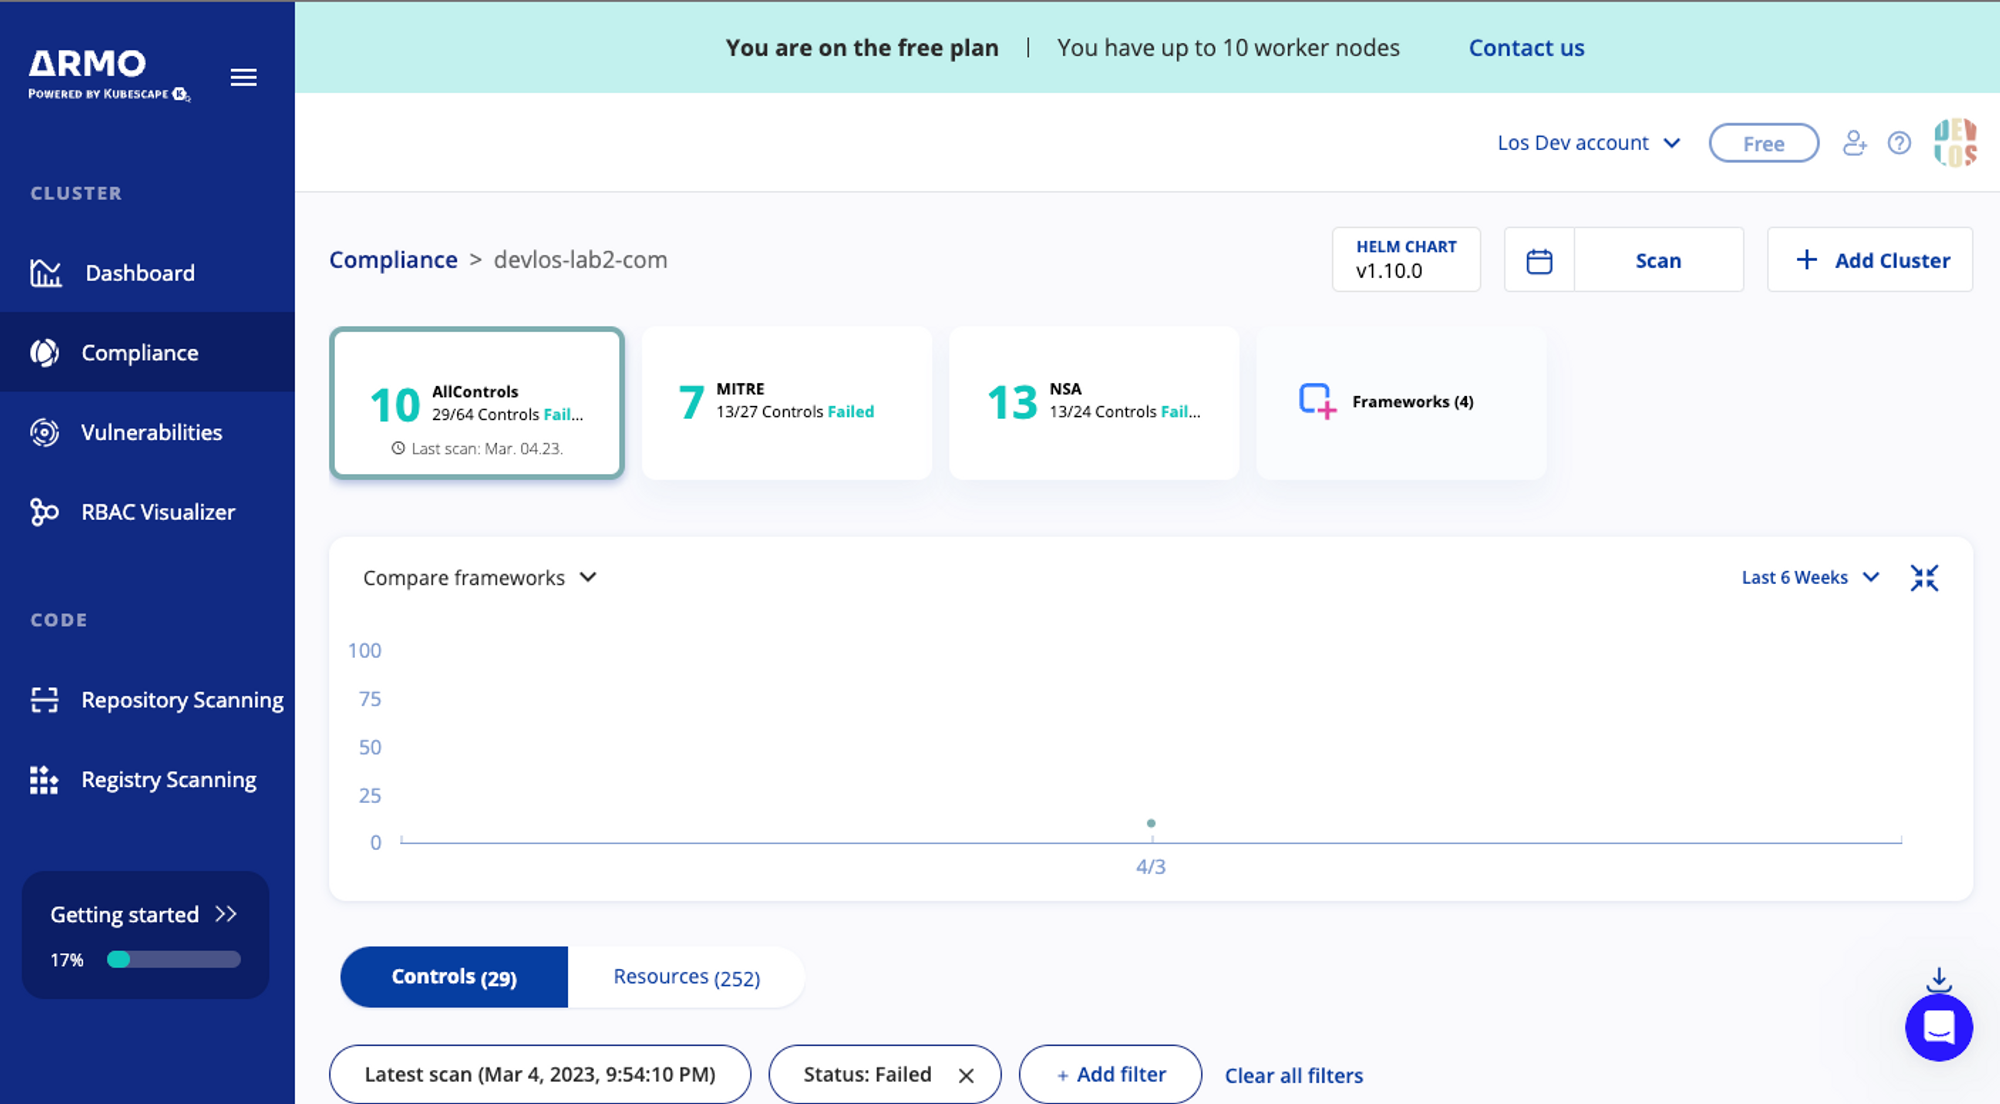Select the MITRE framework card
2000x1104 pixels.
coord(786,403)
